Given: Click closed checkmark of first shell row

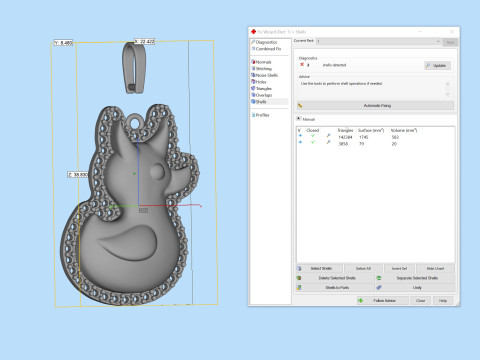Looking at the screenshot, I should (313, 136).
